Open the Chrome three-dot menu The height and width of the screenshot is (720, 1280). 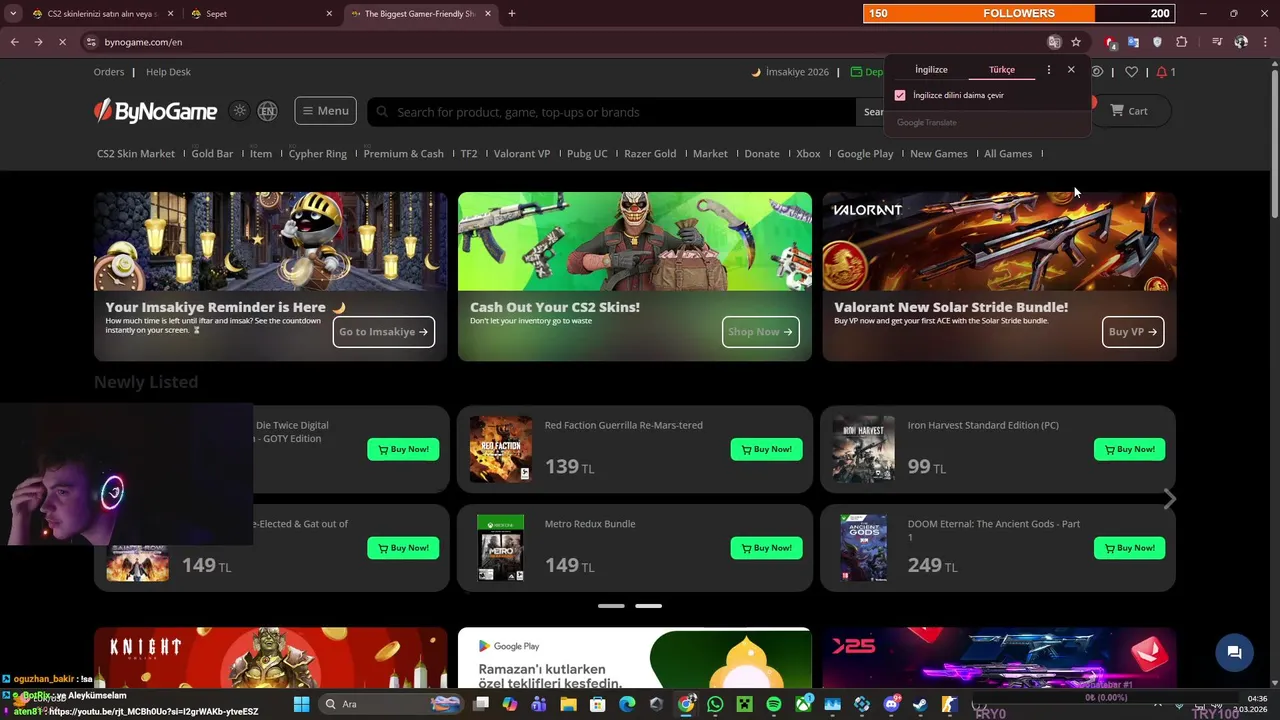(1264, 42)
